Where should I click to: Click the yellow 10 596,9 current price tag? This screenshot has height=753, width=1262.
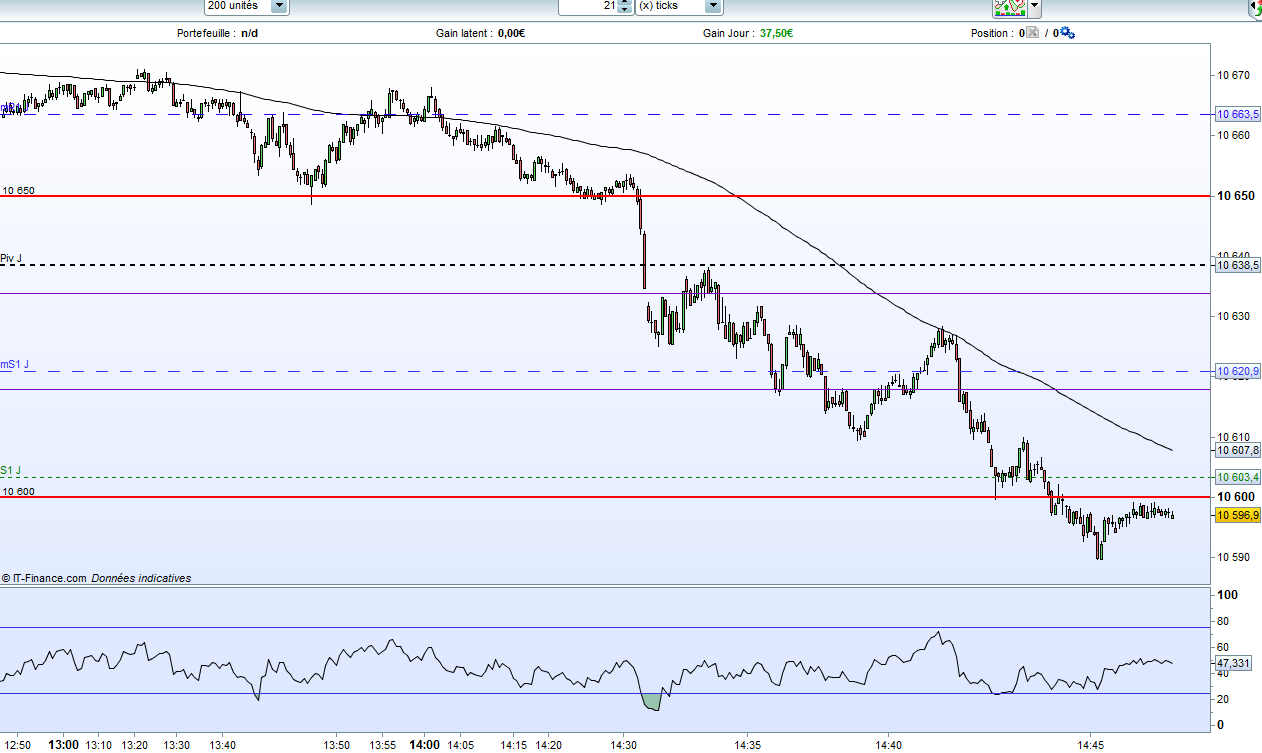[x=1238, y=515]
